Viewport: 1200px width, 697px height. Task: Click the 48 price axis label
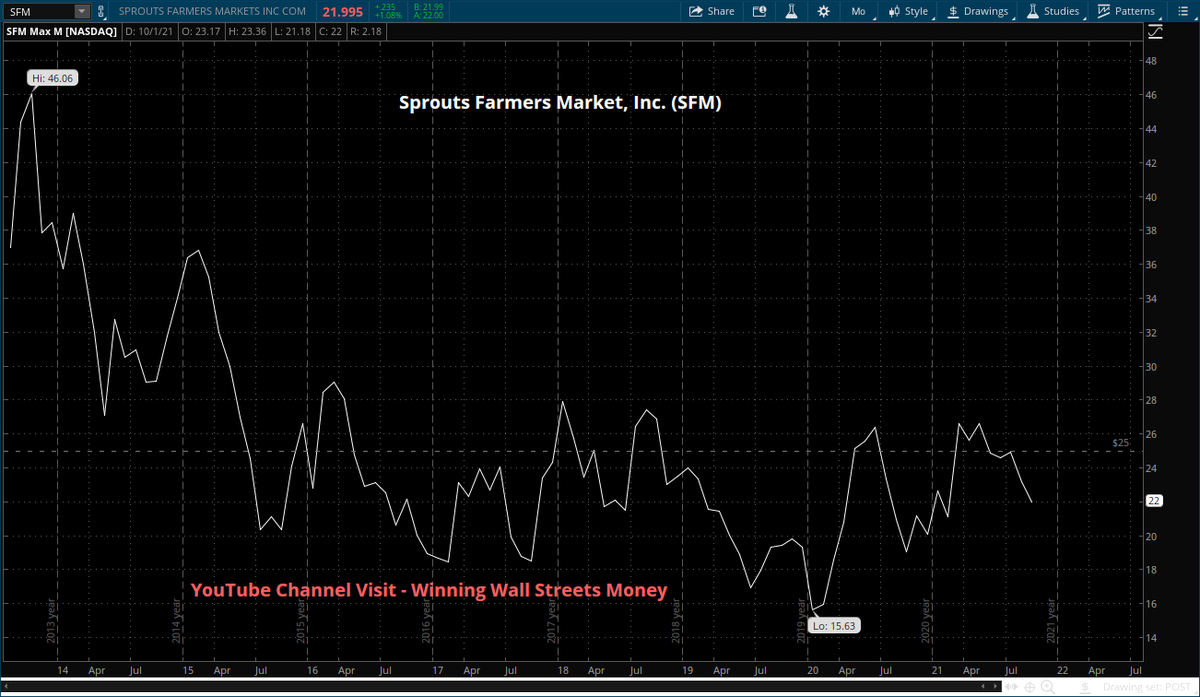(x=1152, y=60)
